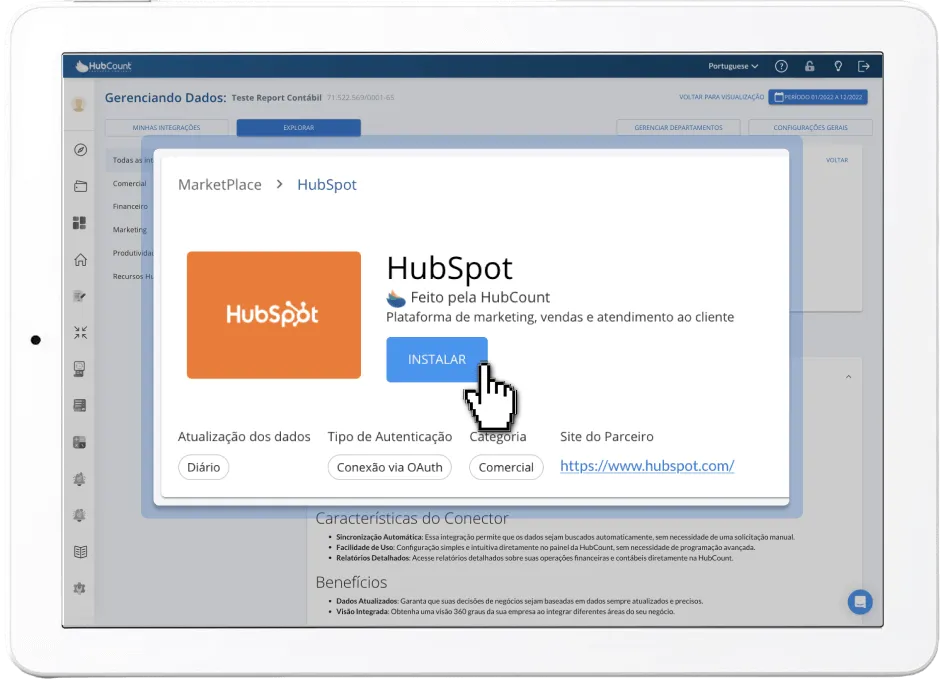Select Todas as integrações category
The width and height of the screenshot is (944, 681).
[x=132, y=160]
